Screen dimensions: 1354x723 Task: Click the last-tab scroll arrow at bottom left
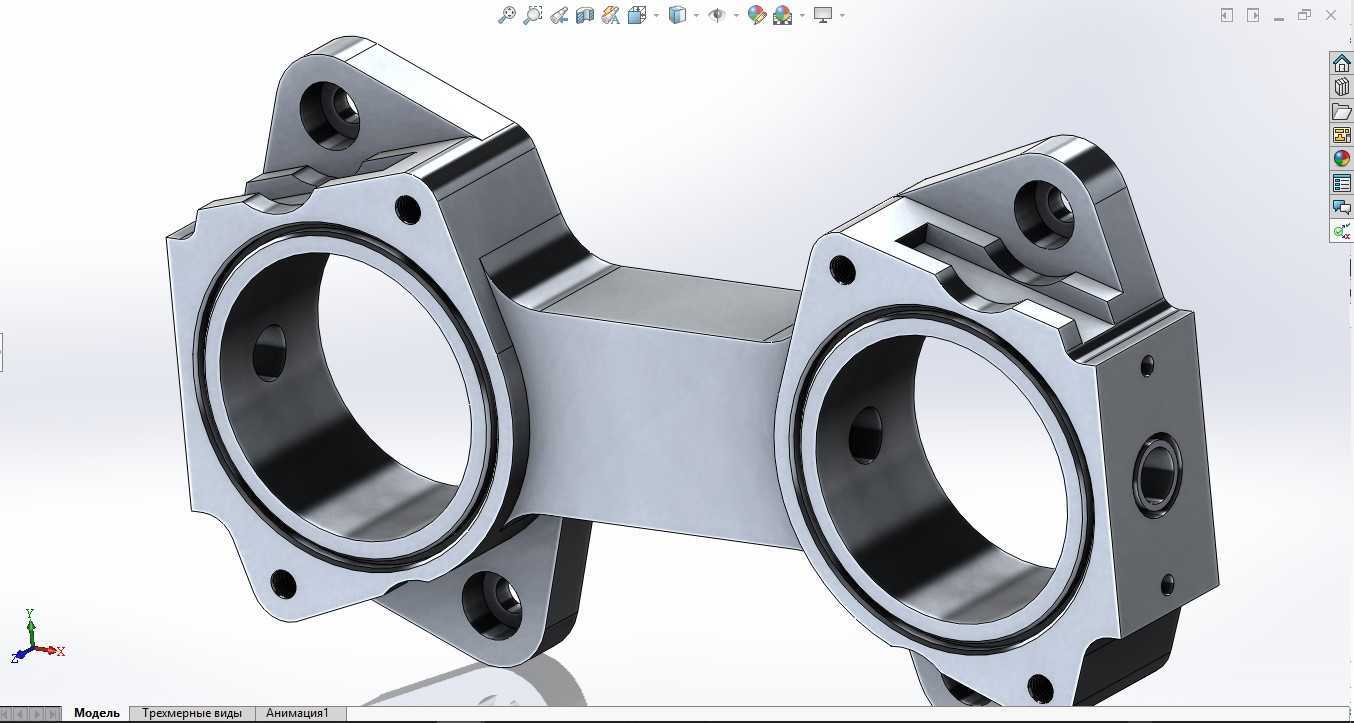(54, 714)
